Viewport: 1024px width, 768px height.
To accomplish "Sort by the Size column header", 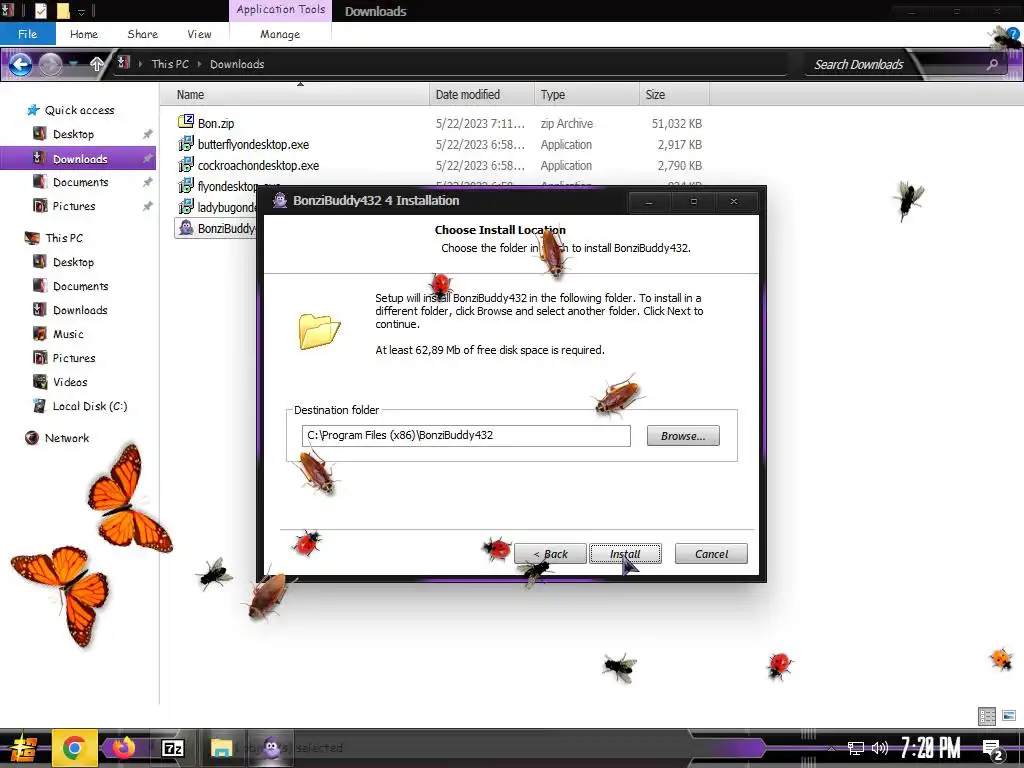I will point(674,95).
